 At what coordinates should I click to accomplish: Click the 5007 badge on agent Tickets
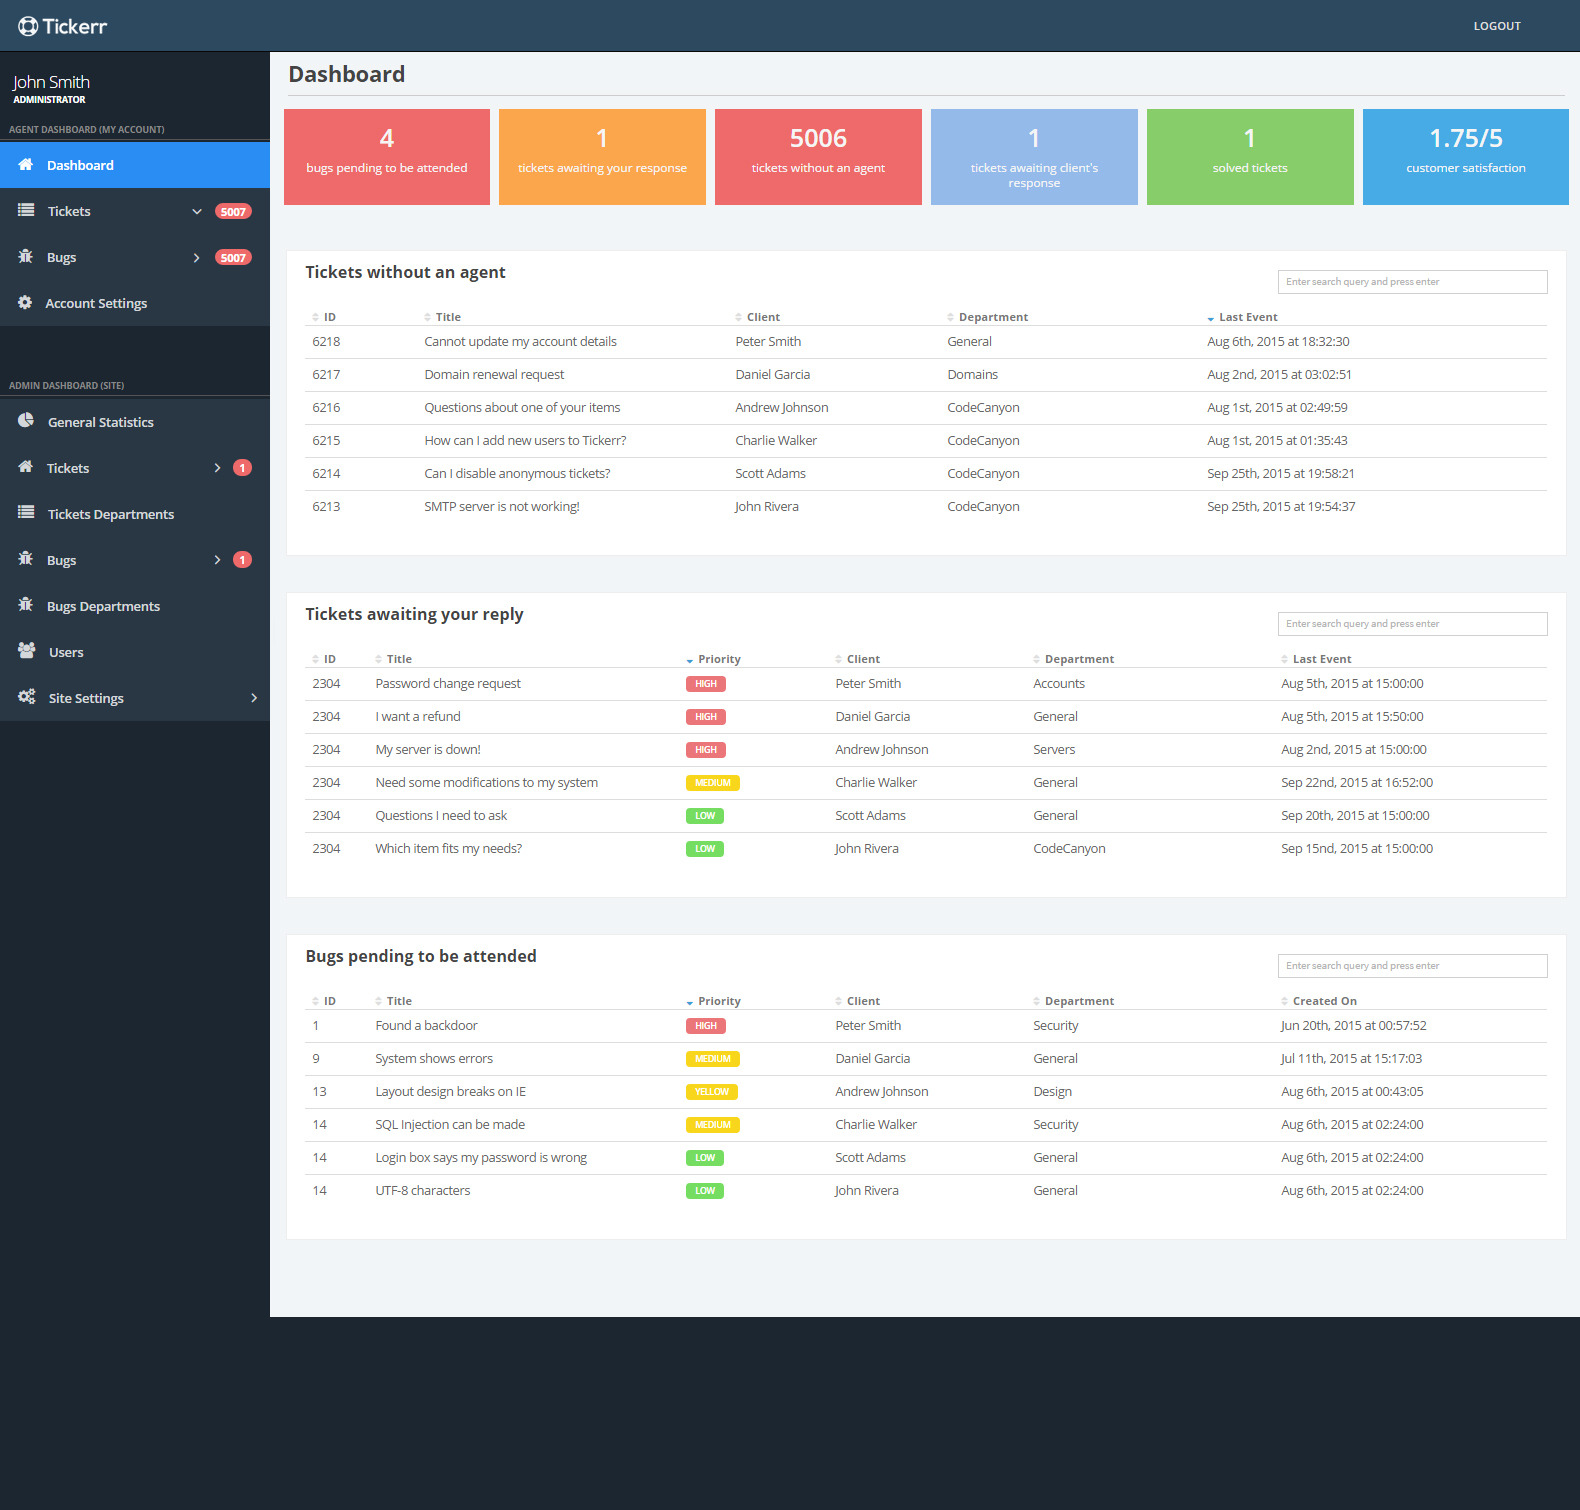(233, 211)
